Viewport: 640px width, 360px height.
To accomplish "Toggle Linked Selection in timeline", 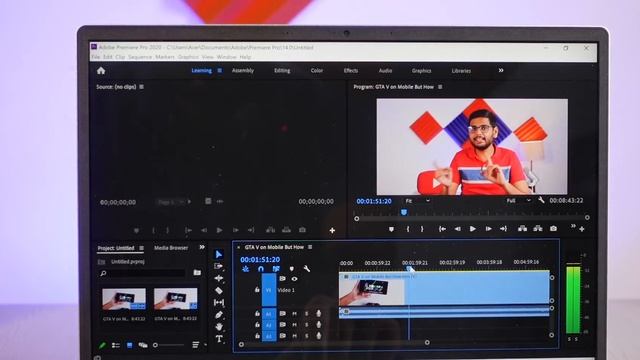I will 276,269.
